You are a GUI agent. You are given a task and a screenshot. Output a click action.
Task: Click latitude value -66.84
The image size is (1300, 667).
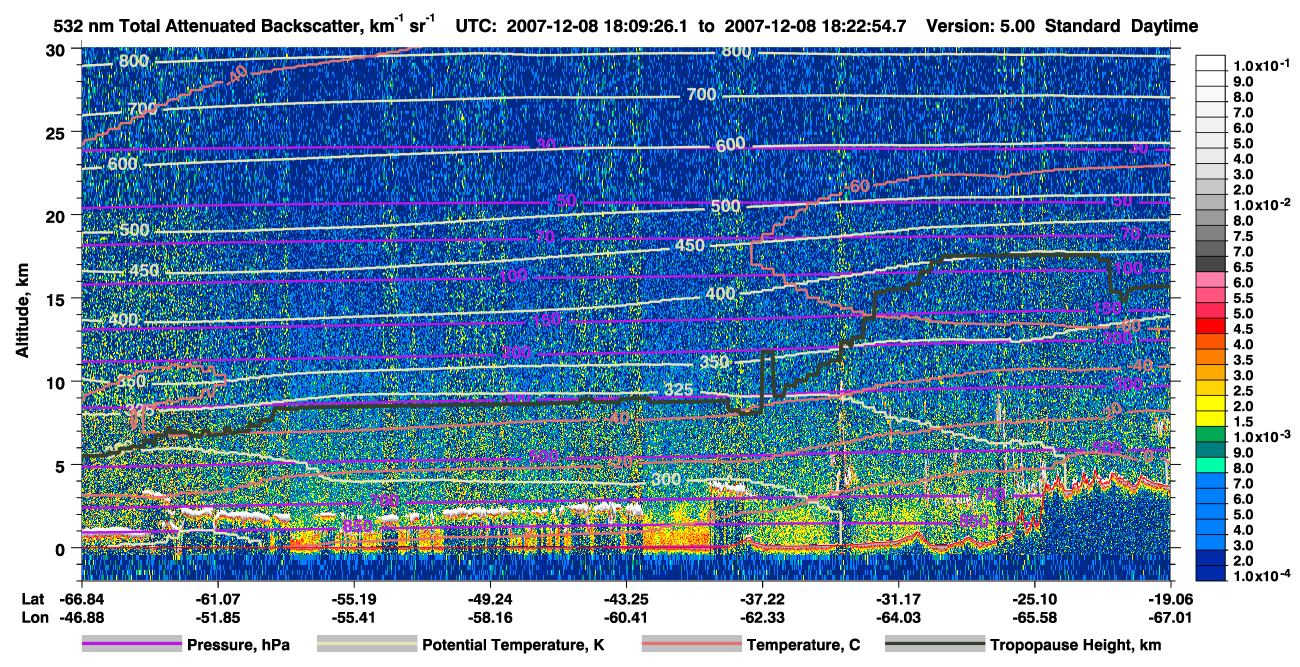pyautogui.click(x=82, y=598)
